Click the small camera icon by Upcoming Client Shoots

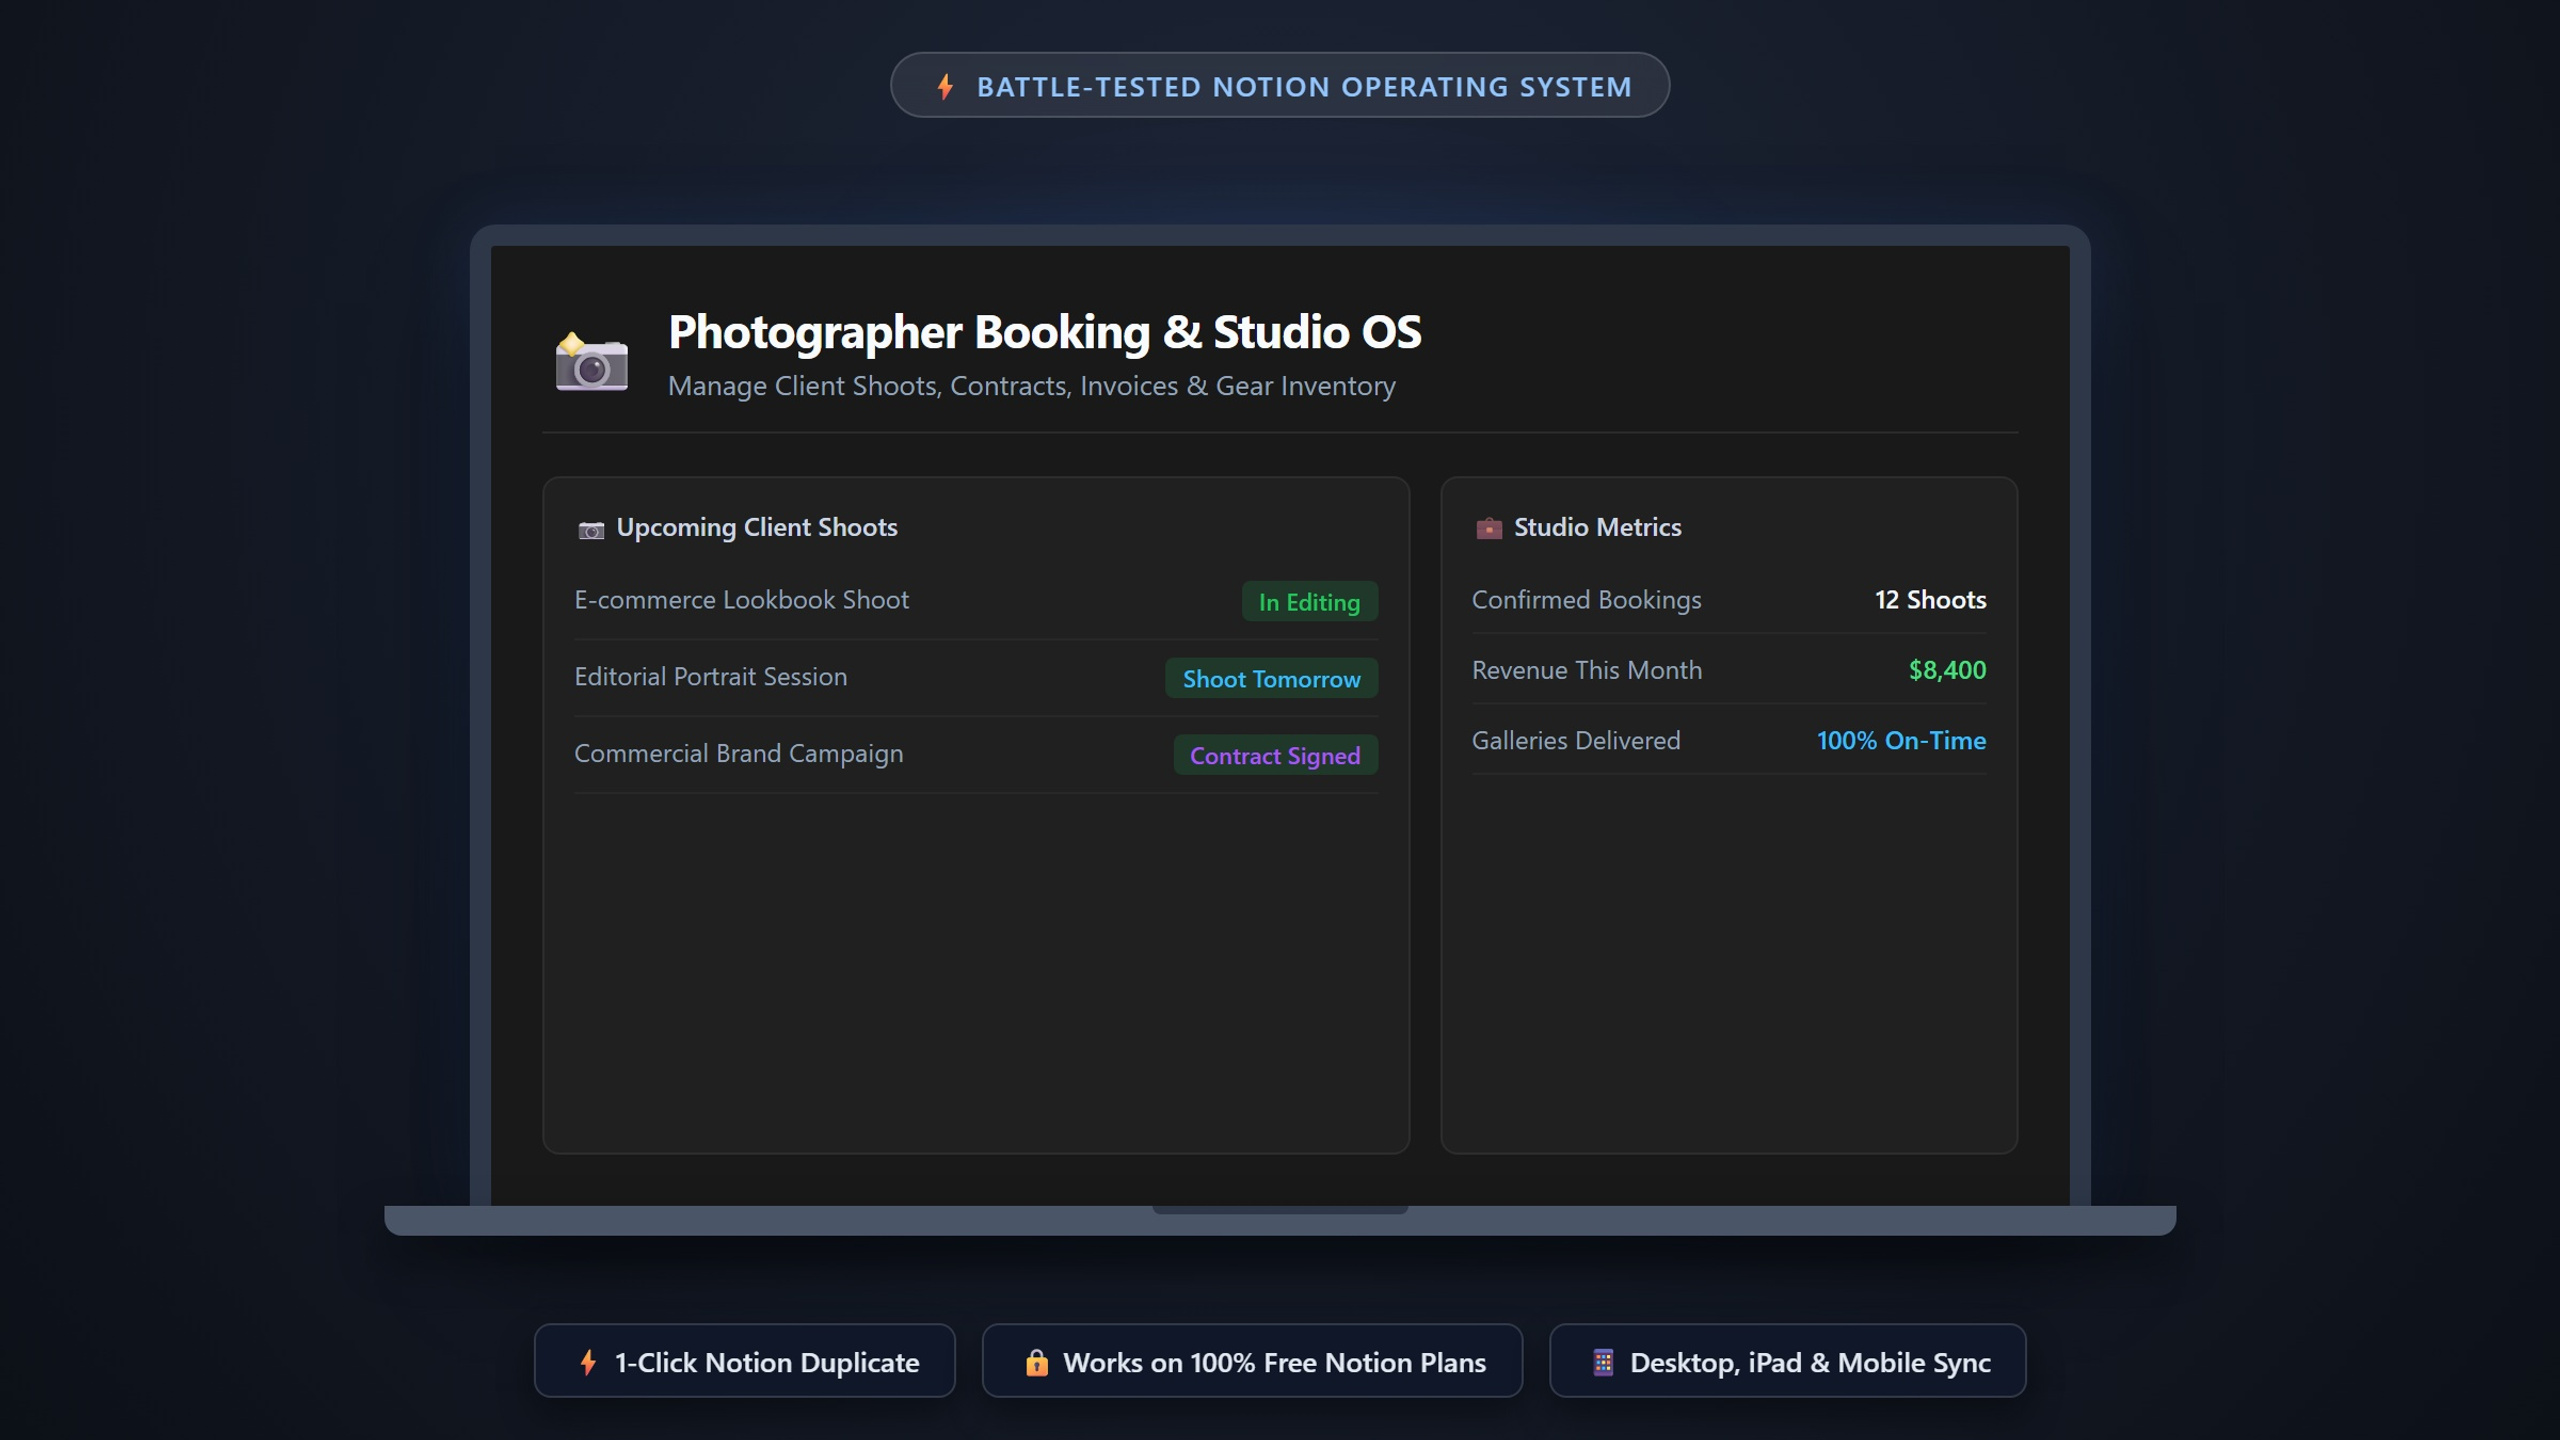pos(591,529)
